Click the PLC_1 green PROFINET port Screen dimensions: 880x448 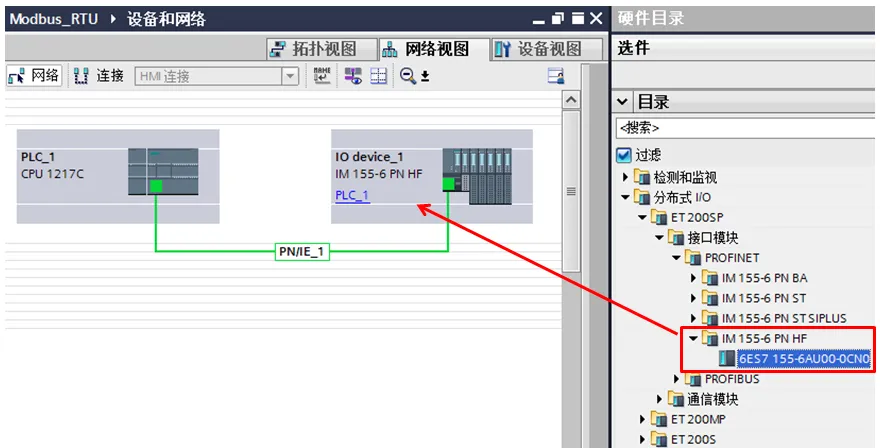pos(156,186)
